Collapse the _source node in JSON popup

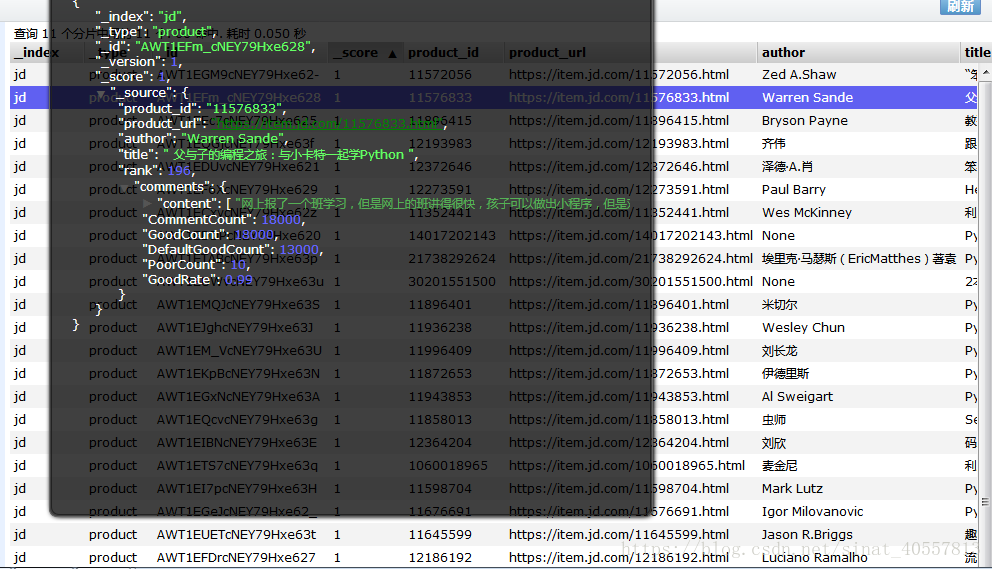(101, 94)
